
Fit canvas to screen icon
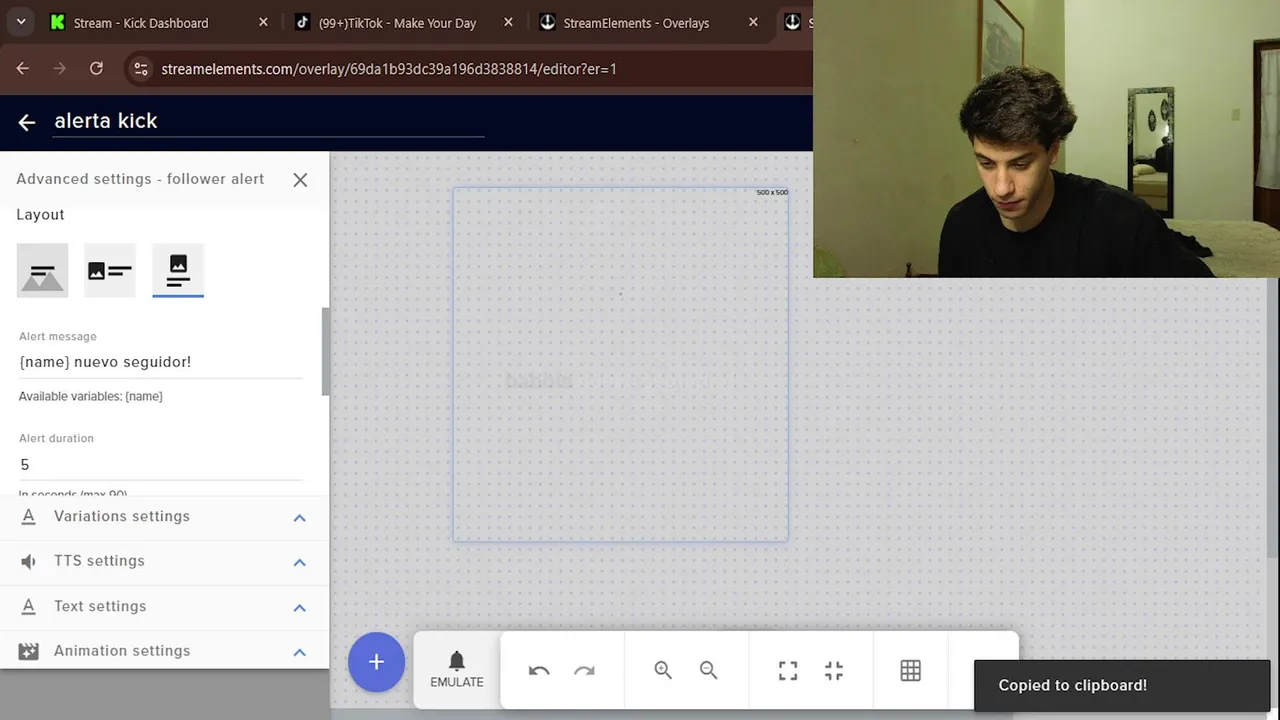[788, 671]
